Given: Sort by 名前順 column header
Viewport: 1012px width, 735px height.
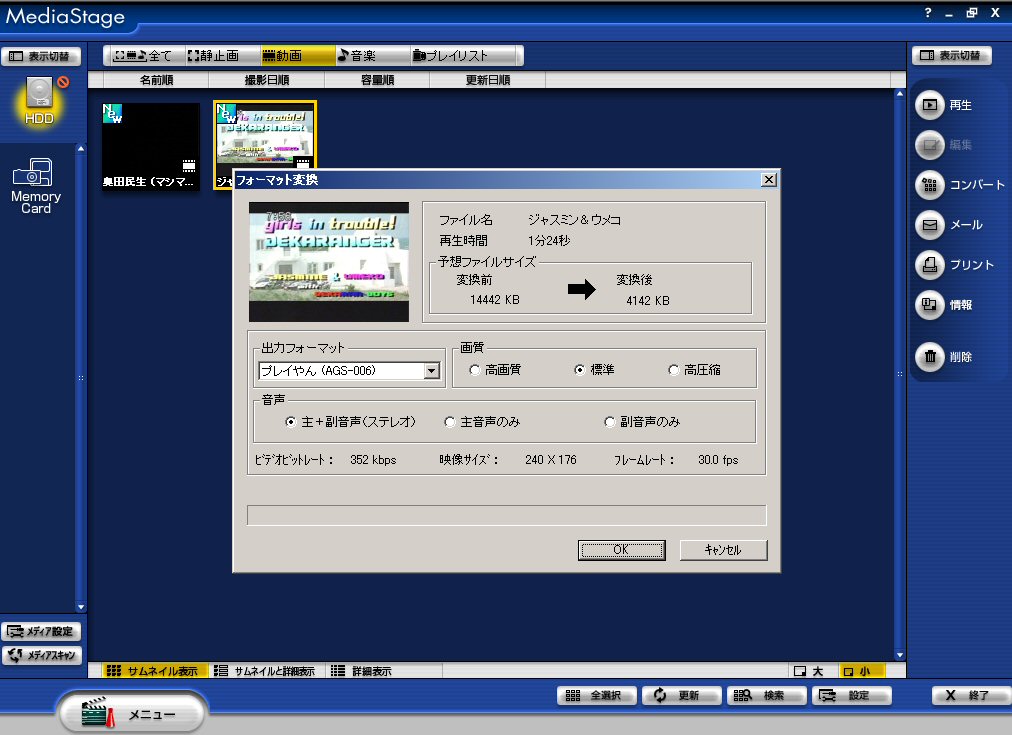Looking at the screenshot, I should (x=156, y=80).
